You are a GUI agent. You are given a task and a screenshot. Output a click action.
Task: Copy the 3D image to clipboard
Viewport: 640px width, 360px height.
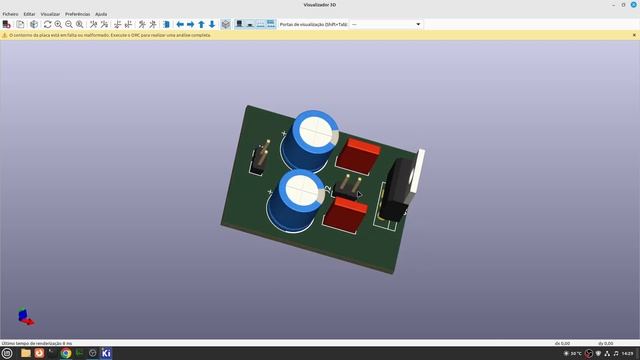click(20, 24)
